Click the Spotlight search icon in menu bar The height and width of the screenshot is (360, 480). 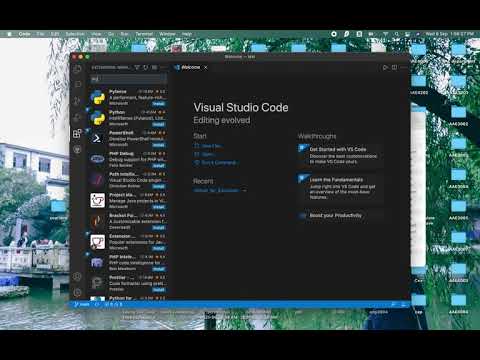pyautogui.click(x=396, y=34)
